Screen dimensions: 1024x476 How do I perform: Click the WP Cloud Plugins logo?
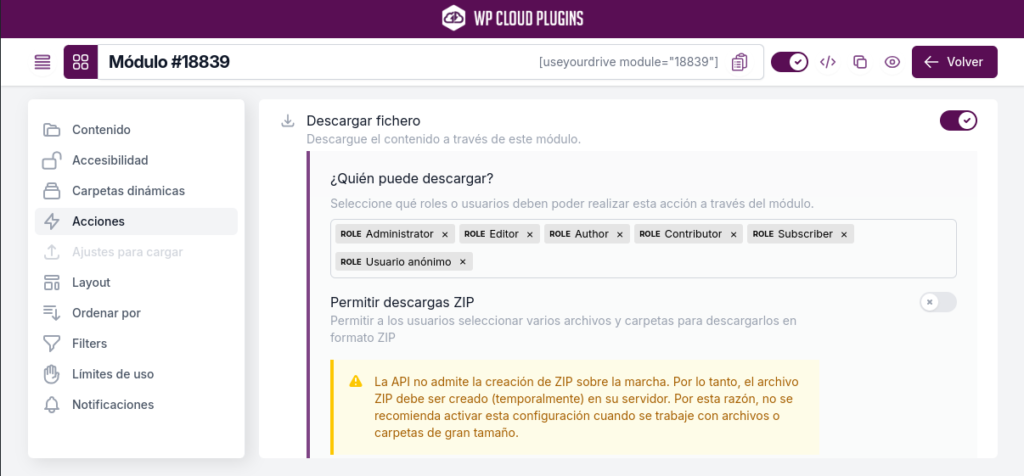coord(512,18)
